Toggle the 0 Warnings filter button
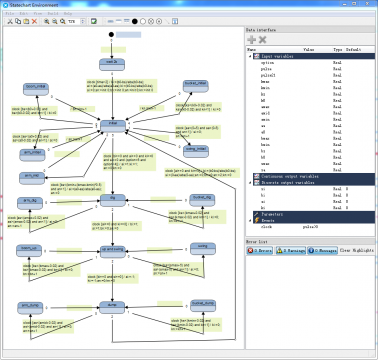This screenshot has height=360, width=378. click(x=290, y=250)
